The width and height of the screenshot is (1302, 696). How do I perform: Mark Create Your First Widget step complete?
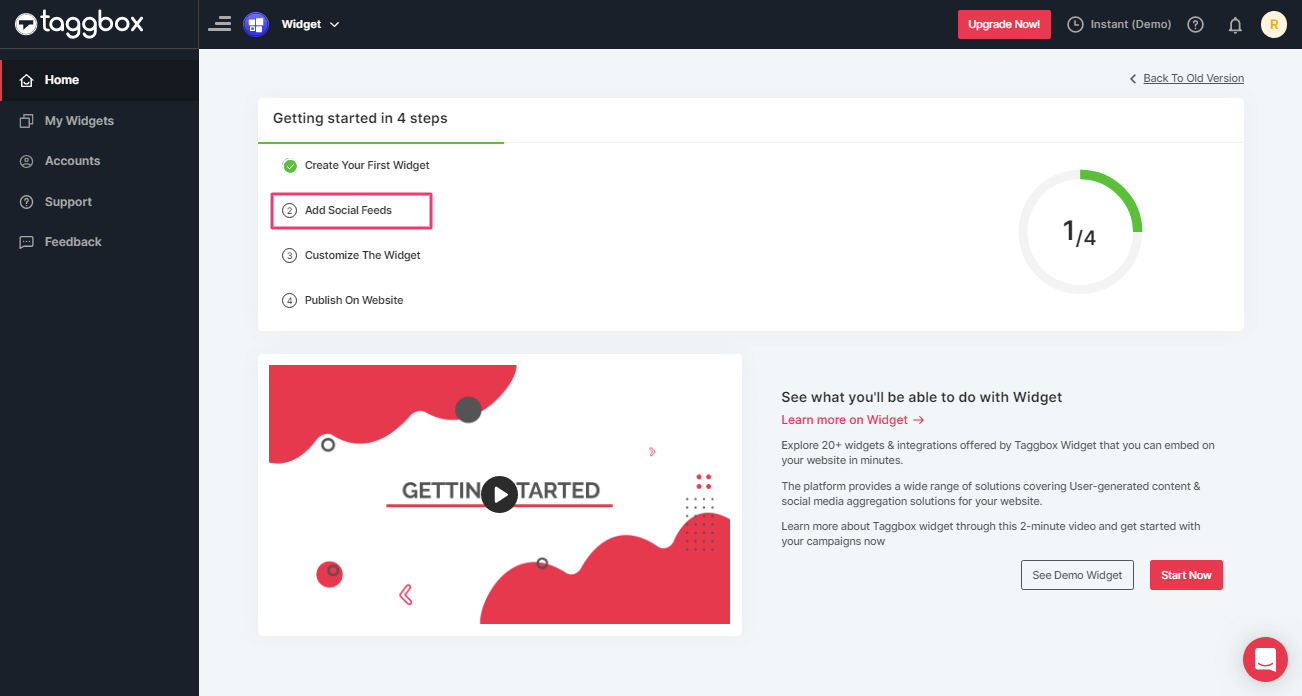click(290, 165)
